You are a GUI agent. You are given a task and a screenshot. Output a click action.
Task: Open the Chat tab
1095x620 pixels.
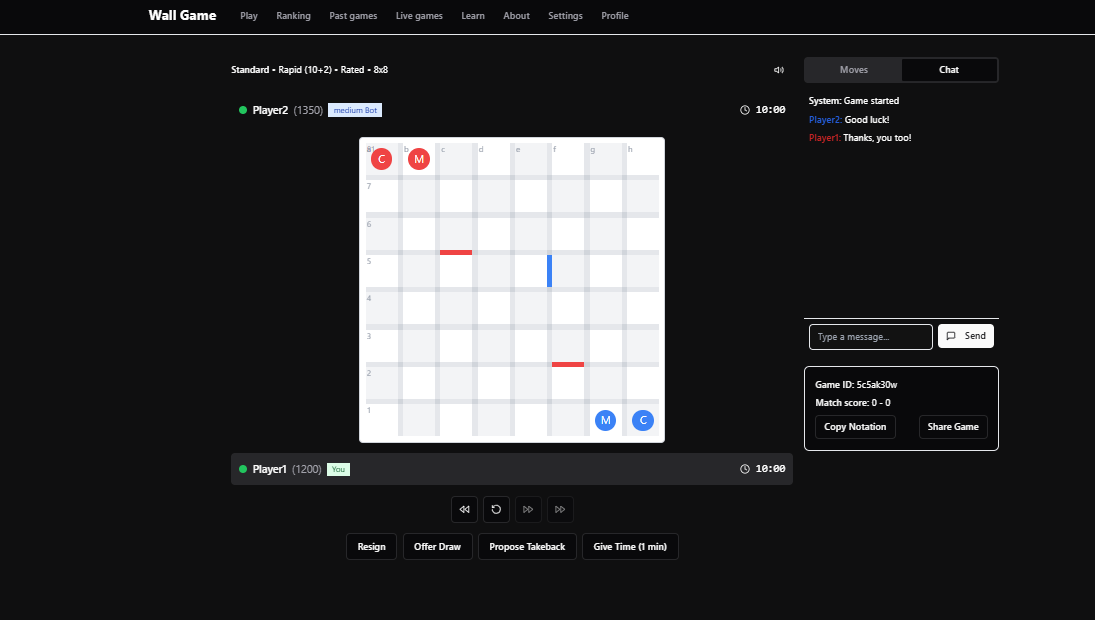(948, 69)
